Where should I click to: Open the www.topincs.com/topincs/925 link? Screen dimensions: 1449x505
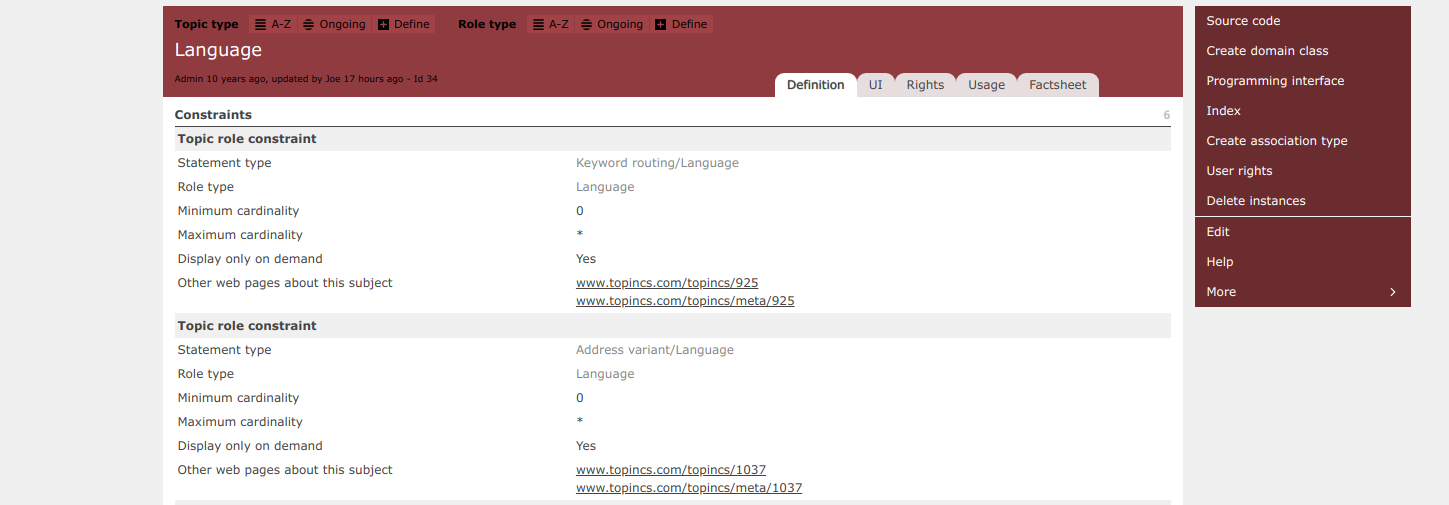667,283
